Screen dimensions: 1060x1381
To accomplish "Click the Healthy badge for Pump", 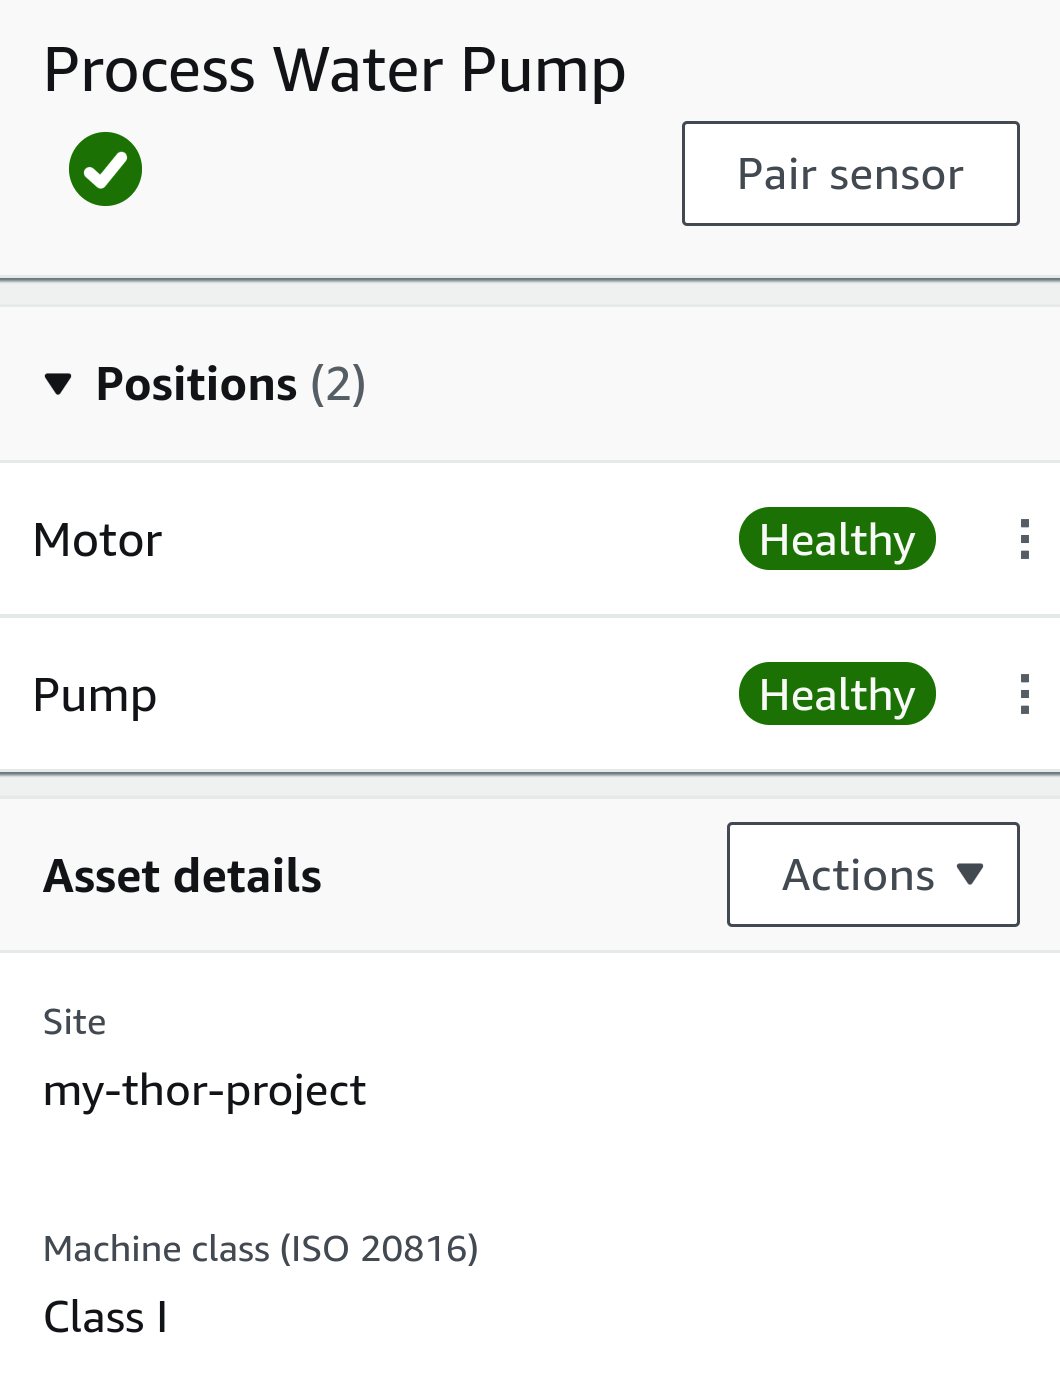I will pos(837,694).
